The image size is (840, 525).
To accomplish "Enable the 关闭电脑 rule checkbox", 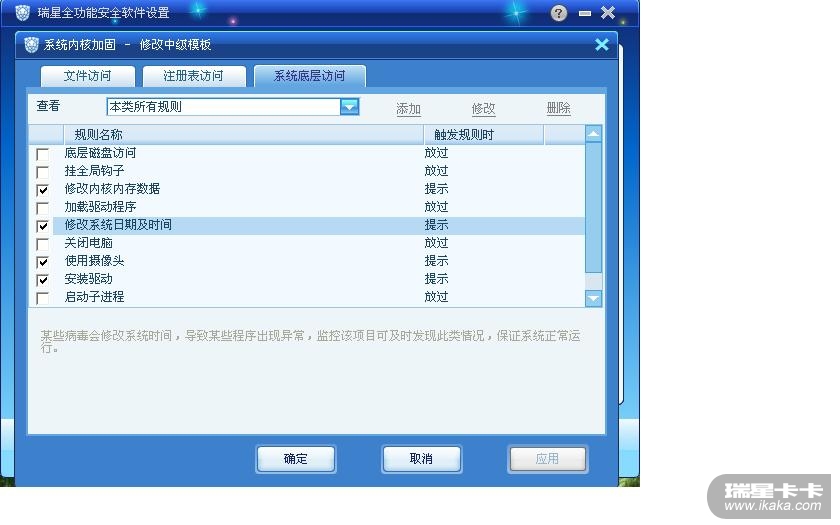I will [x=42, y=244].
